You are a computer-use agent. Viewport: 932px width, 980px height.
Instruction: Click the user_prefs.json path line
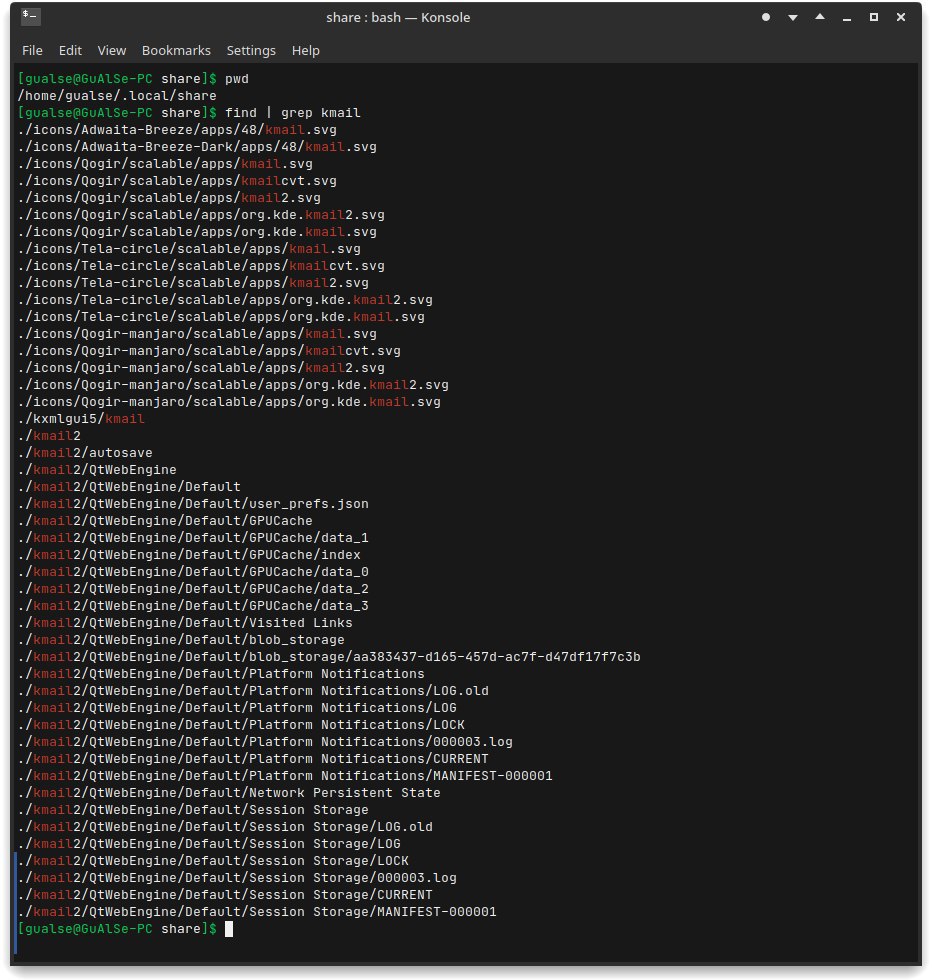(x=193, y=504)
